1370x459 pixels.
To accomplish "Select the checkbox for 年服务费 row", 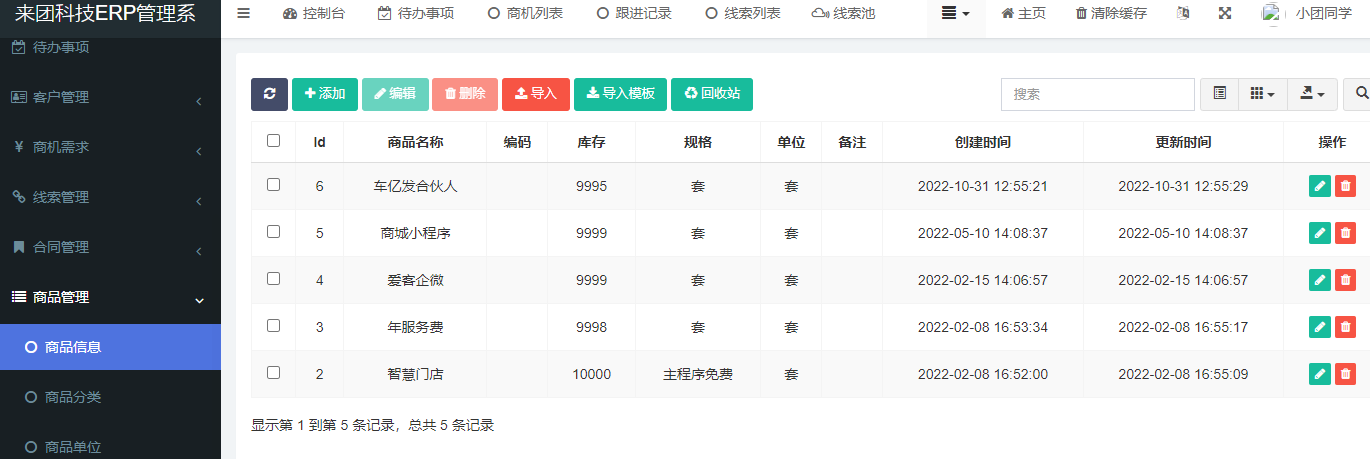I will tap(273, 326).
